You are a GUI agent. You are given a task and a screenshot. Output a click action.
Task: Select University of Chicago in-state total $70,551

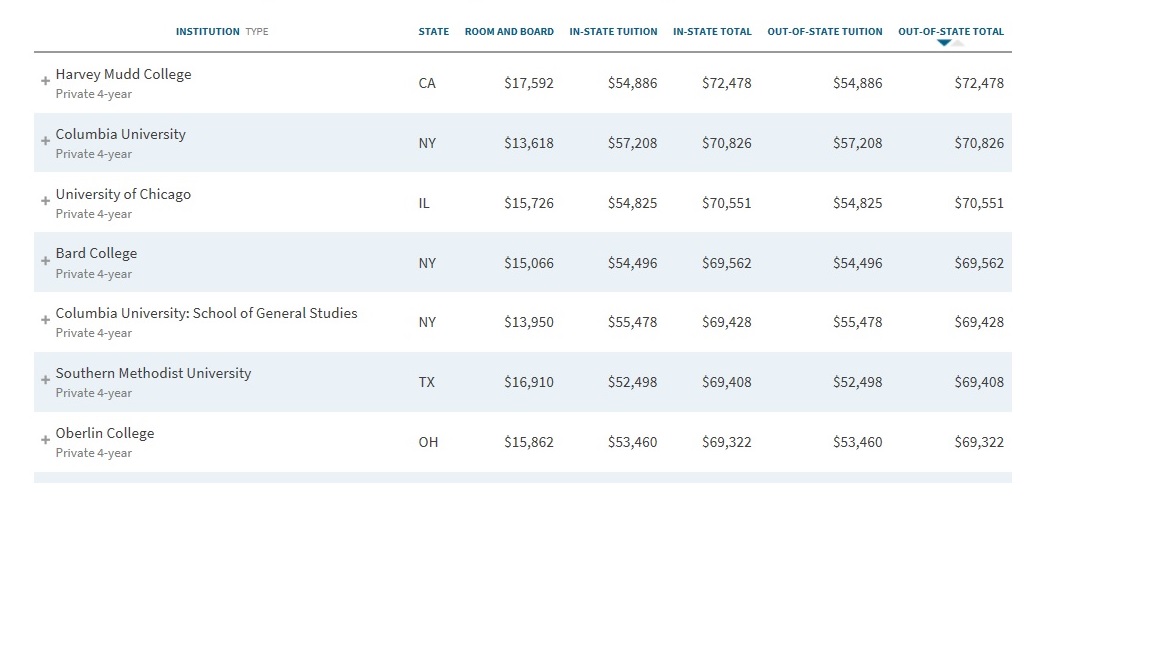(727, 203)
